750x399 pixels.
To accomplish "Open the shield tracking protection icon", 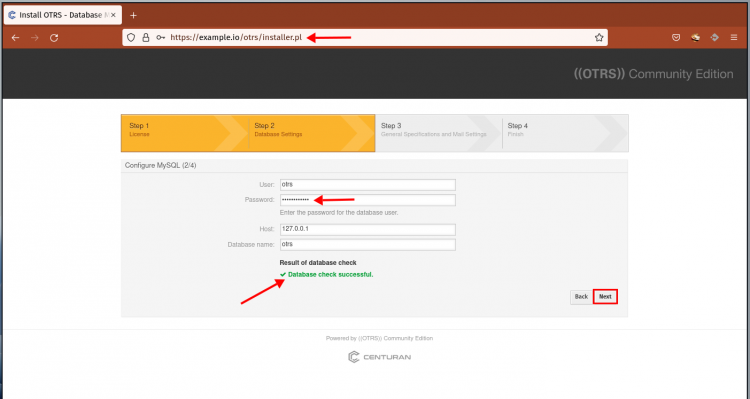I will (131, 37).
